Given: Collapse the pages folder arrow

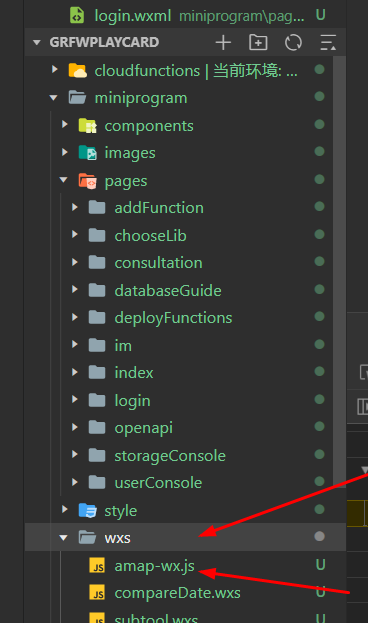Looking at the screenshot, I should coord(64,180).
